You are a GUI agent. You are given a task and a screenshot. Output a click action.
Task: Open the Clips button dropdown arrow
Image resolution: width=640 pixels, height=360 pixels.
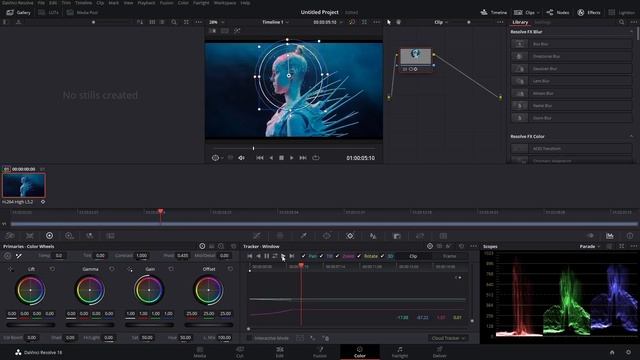tap(538, 13)
